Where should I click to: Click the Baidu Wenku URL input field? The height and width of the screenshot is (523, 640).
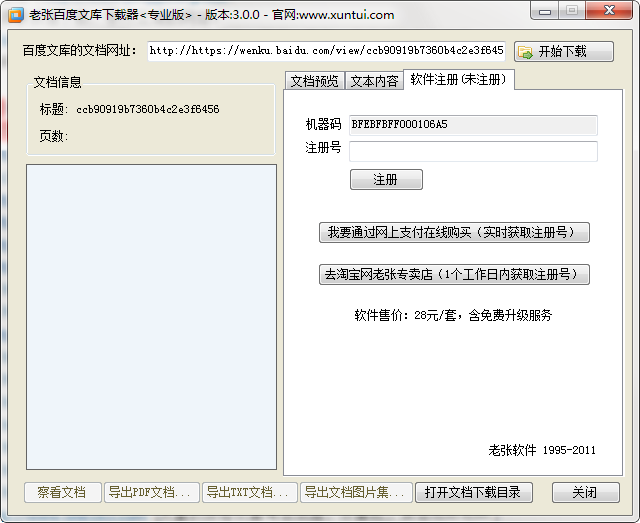coord(326,51)
